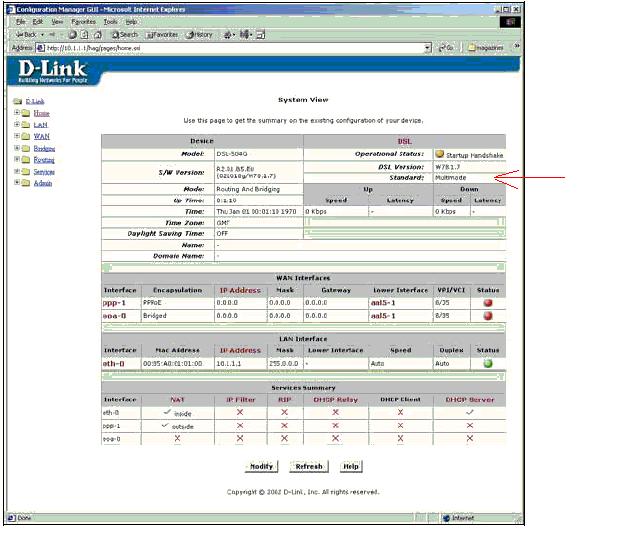Click the Home folder icon in tree
This screenshot has height=533, width=641.
pyautogui.click(x=26, y=113)
